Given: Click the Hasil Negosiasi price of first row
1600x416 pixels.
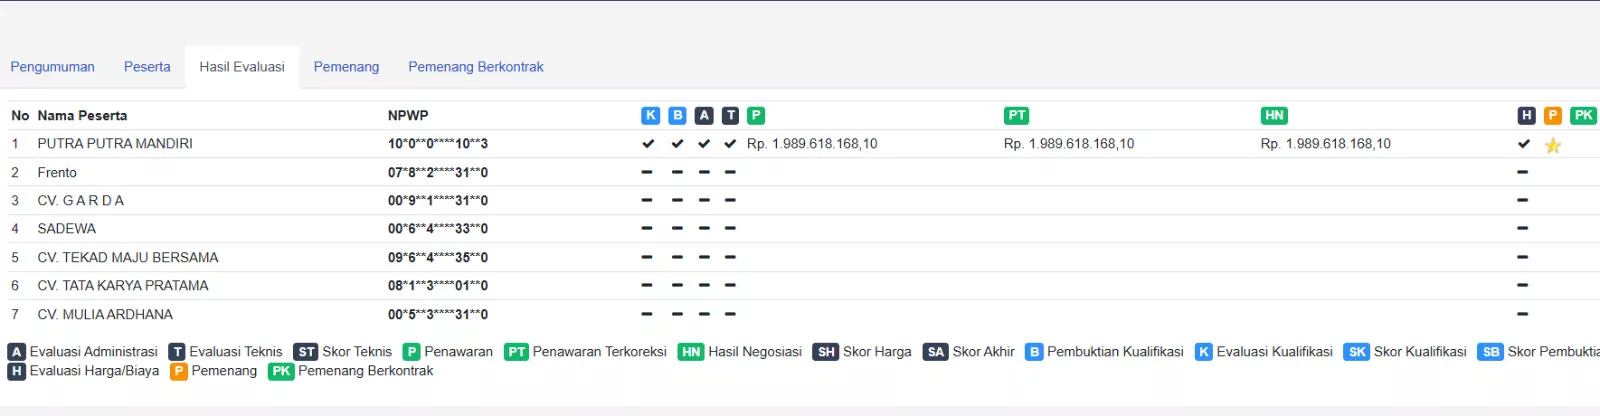Looking at the screenshot, I should (x=1325, y=144).
